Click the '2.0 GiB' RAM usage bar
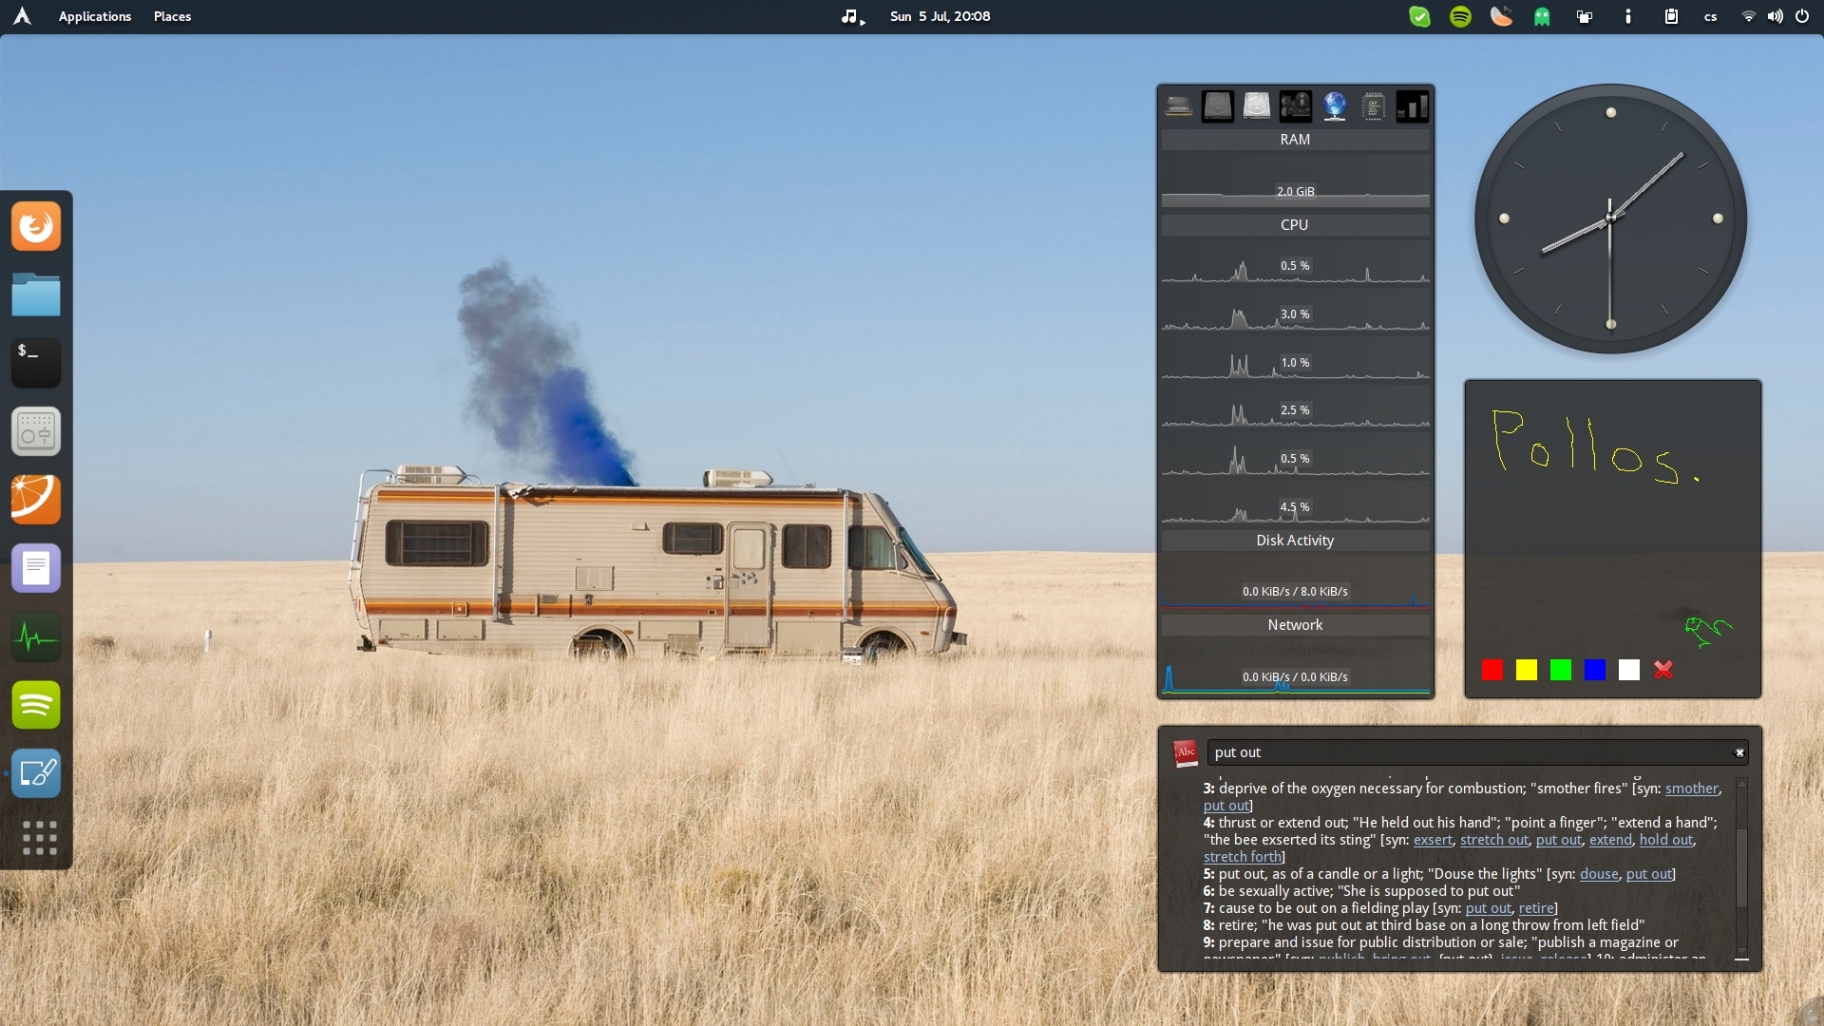Image resolution: width=1824 pixels, height=1026 pixels. point(1295,191)
